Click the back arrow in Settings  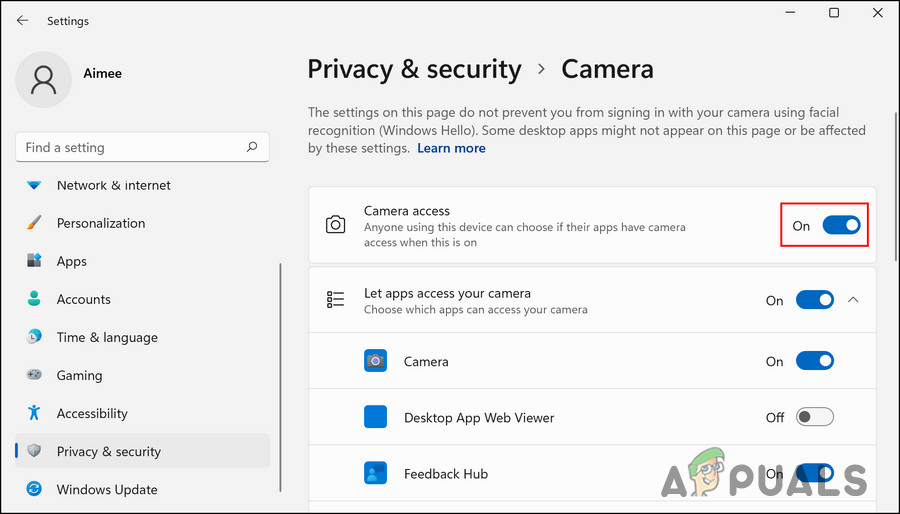click(x=22, y=20)
